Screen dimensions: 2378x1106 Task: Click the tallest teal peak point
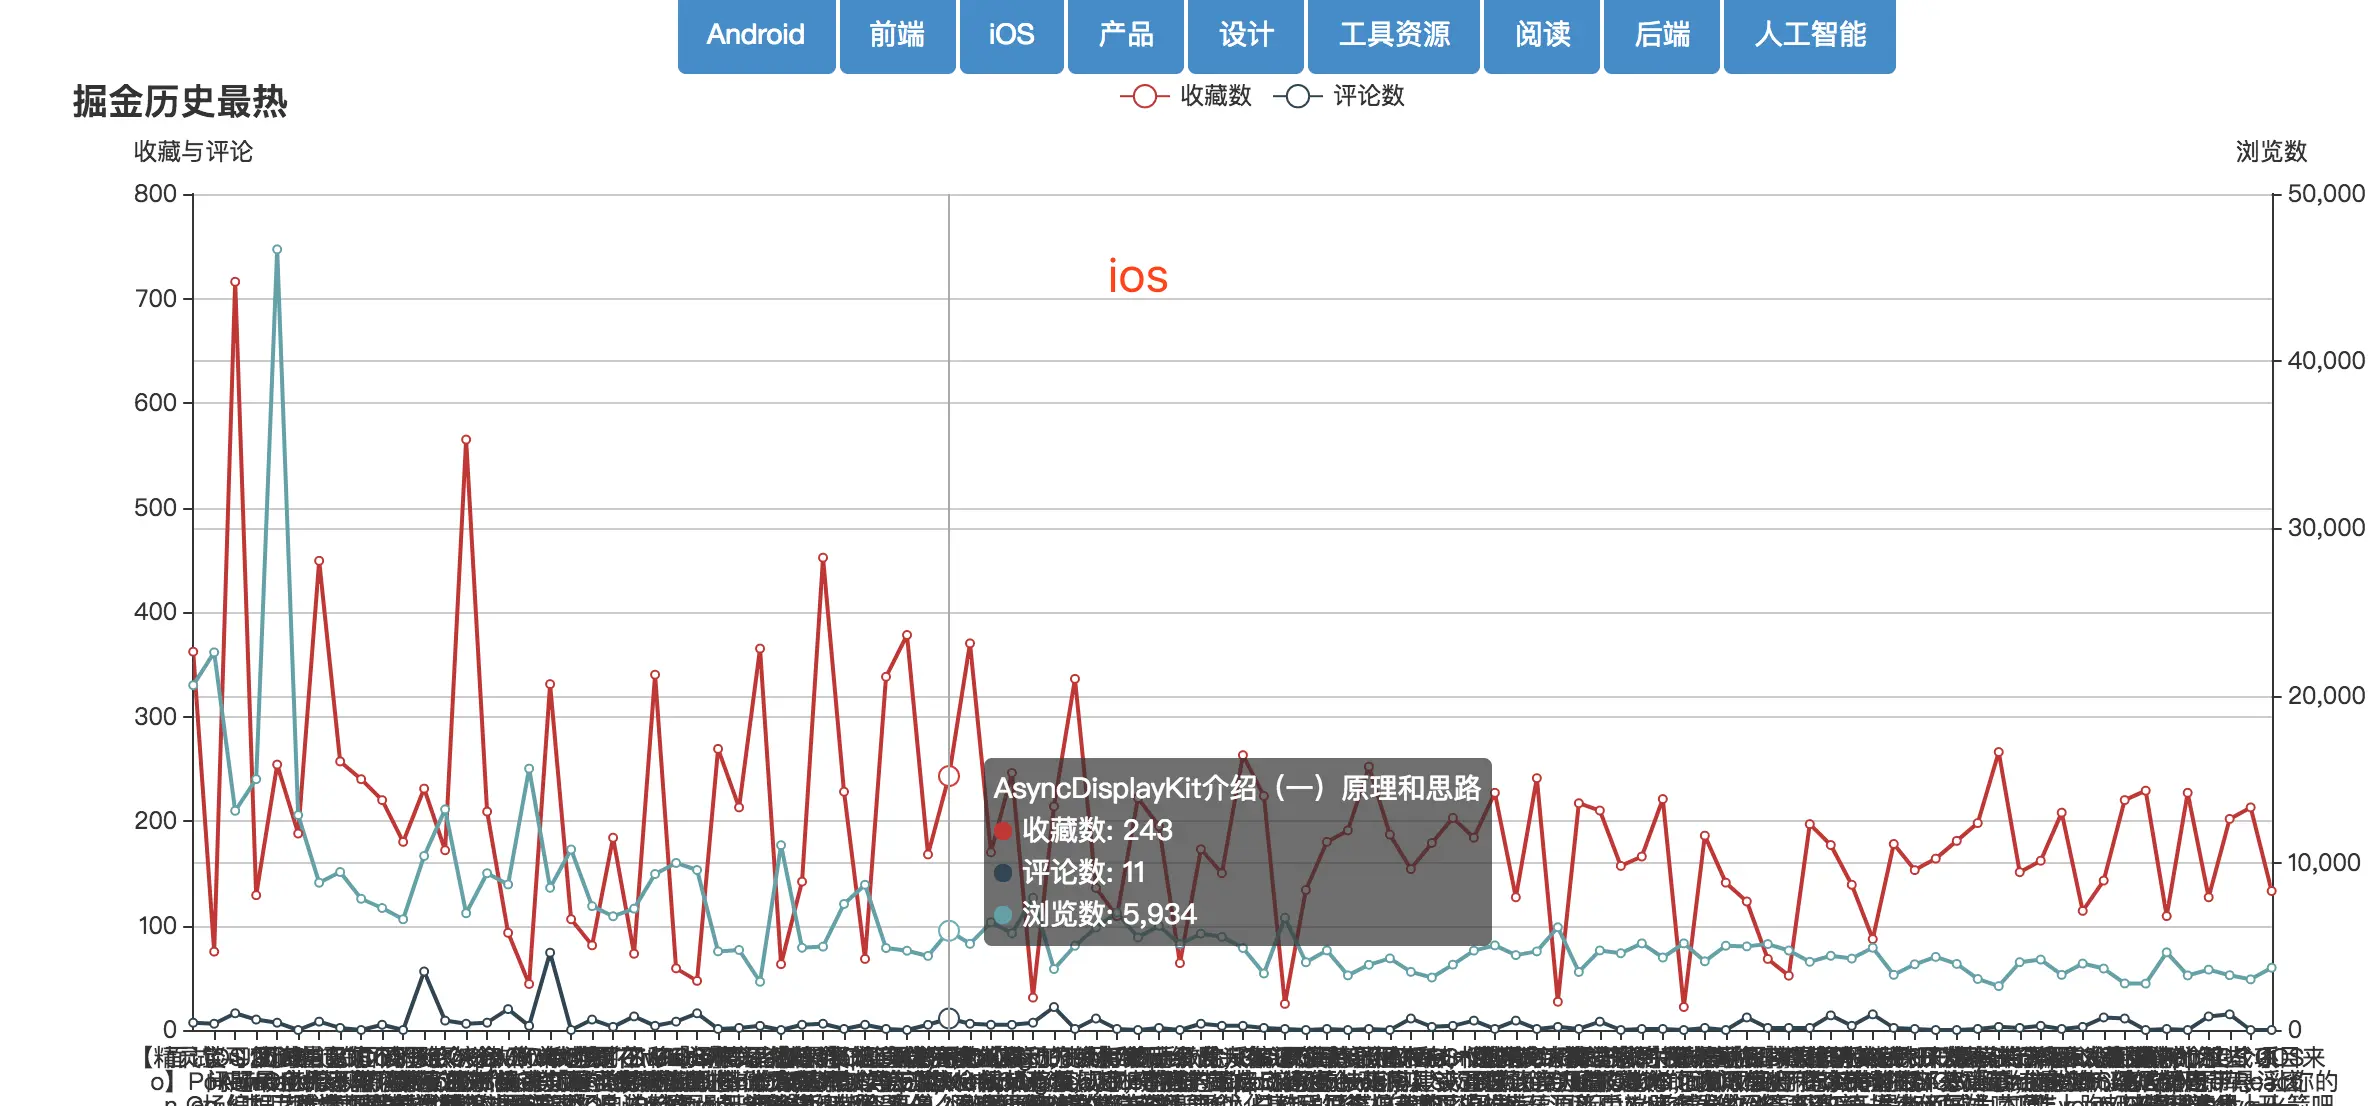point(277,250)
